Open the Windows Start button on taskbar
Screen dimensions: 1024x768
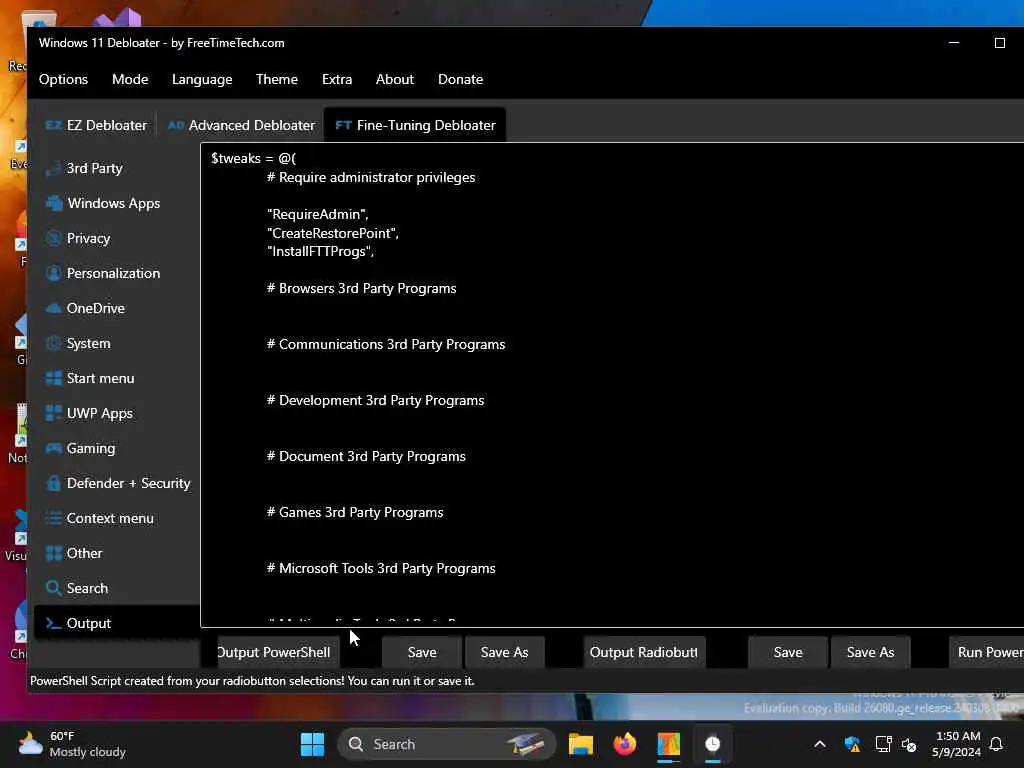click(312, 744)
